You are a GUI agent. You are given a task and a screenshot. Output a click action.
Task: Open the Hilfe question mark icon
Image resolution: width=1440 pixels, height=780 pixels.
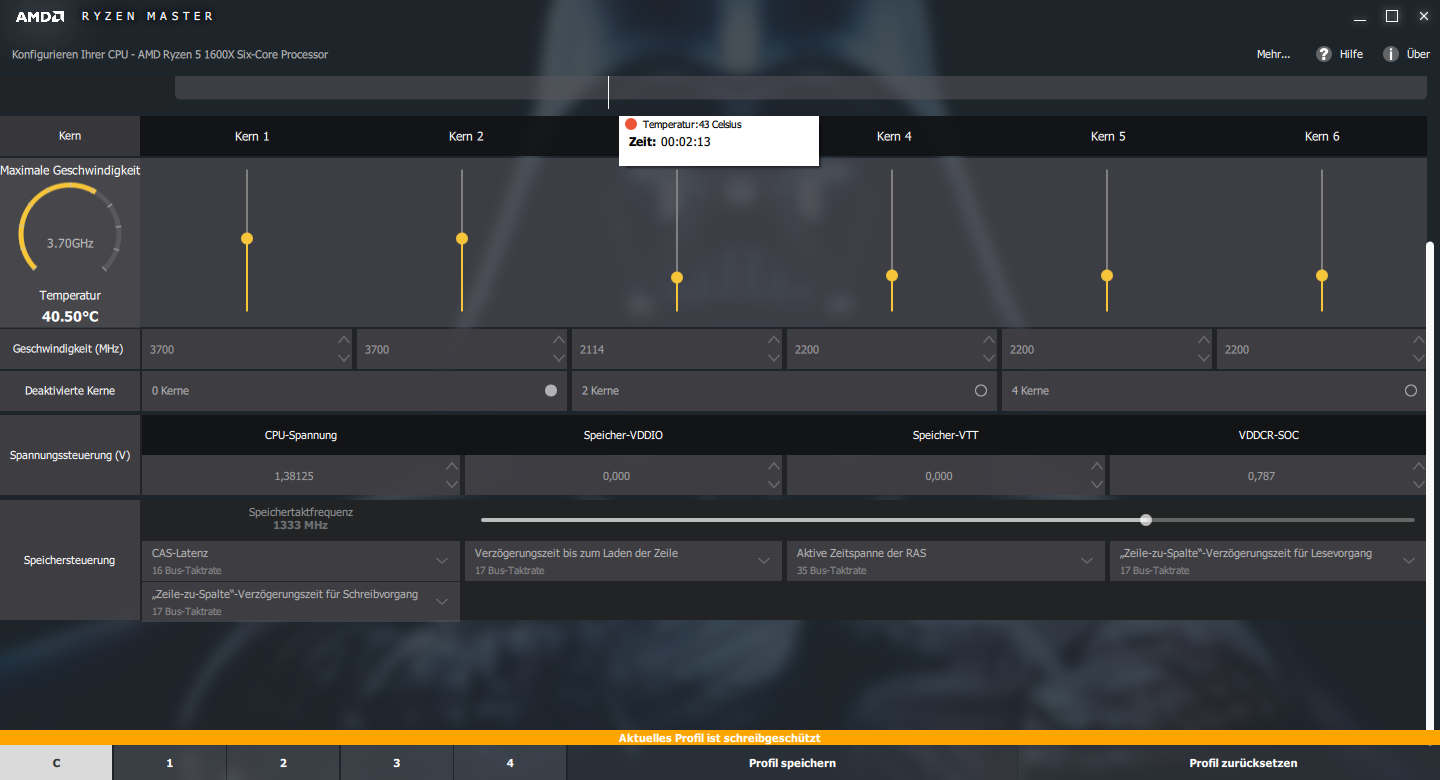1324,54
